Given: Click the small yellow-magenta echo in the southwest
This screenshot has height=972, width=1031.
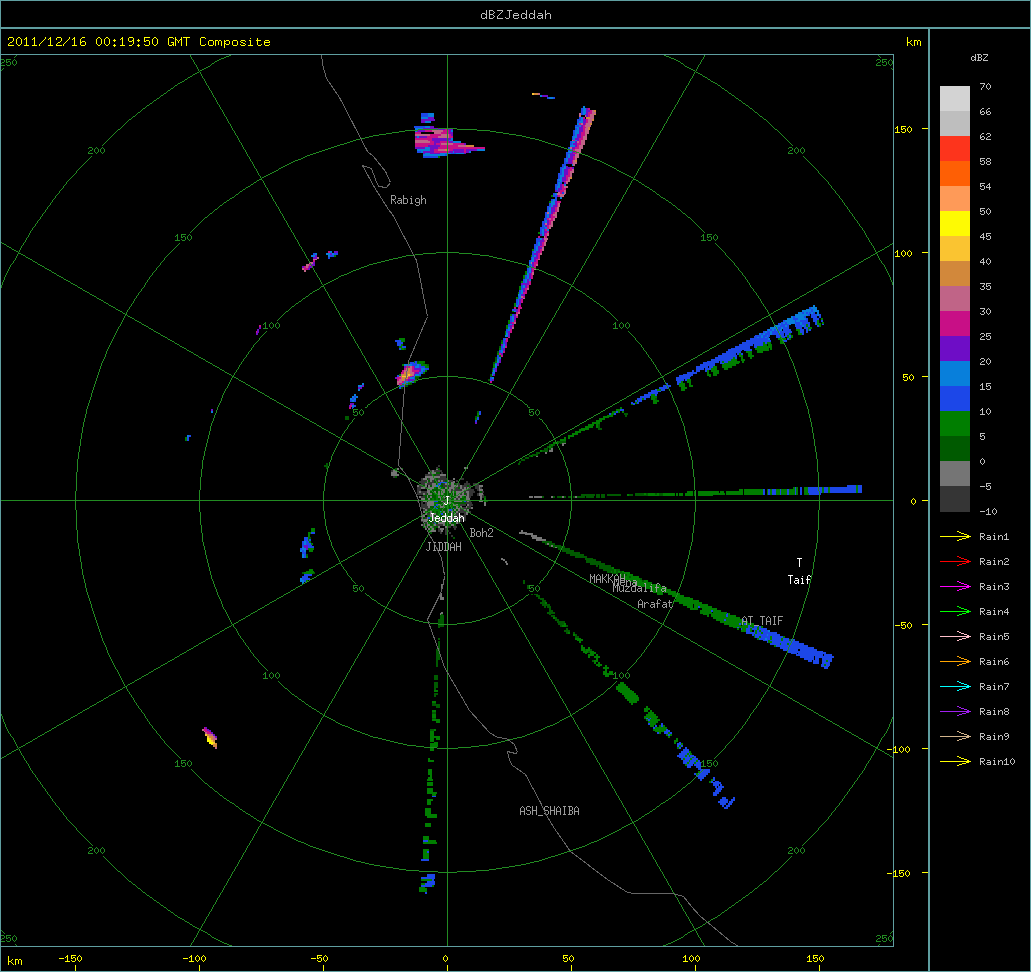Looking at the screenshot, I should click(210, 737).
